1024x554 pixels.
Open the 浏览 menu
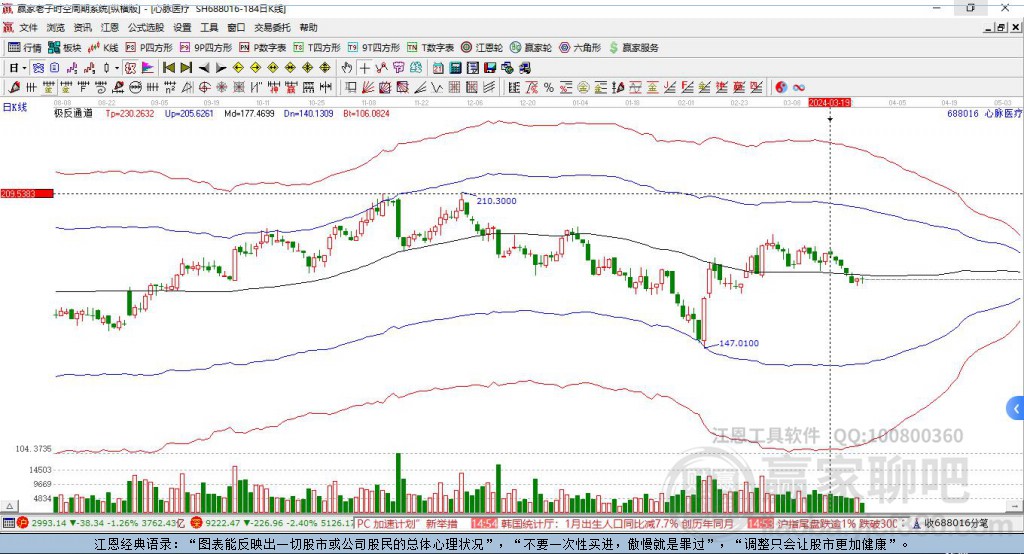coord(56,27)
